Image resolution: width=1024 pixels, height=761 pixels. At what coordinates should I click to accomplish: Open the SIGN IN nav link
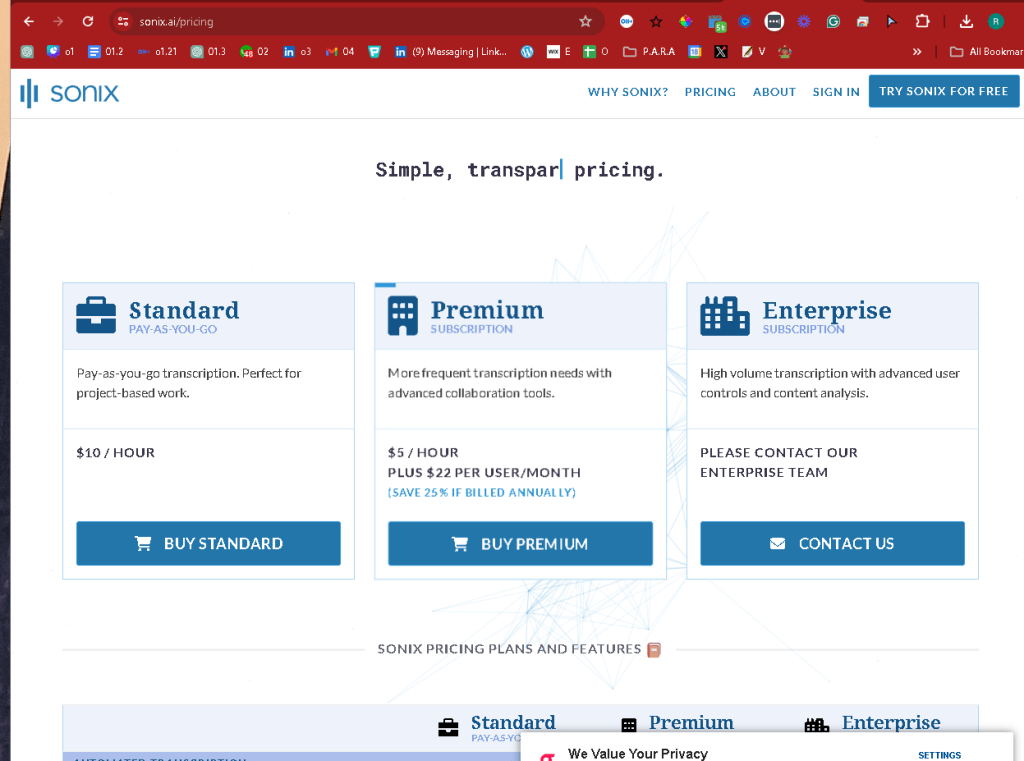pos(836,92)
